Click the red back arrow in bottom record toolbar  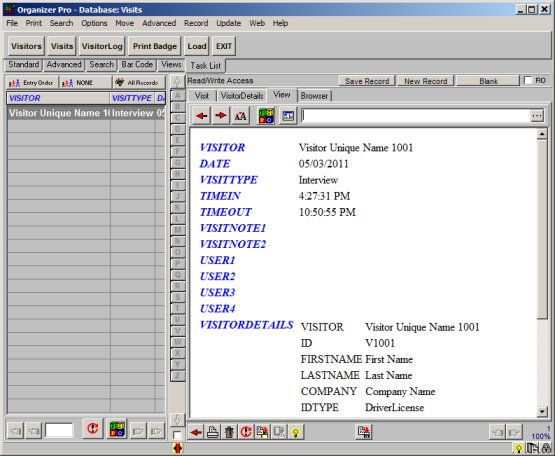point(196,432)
